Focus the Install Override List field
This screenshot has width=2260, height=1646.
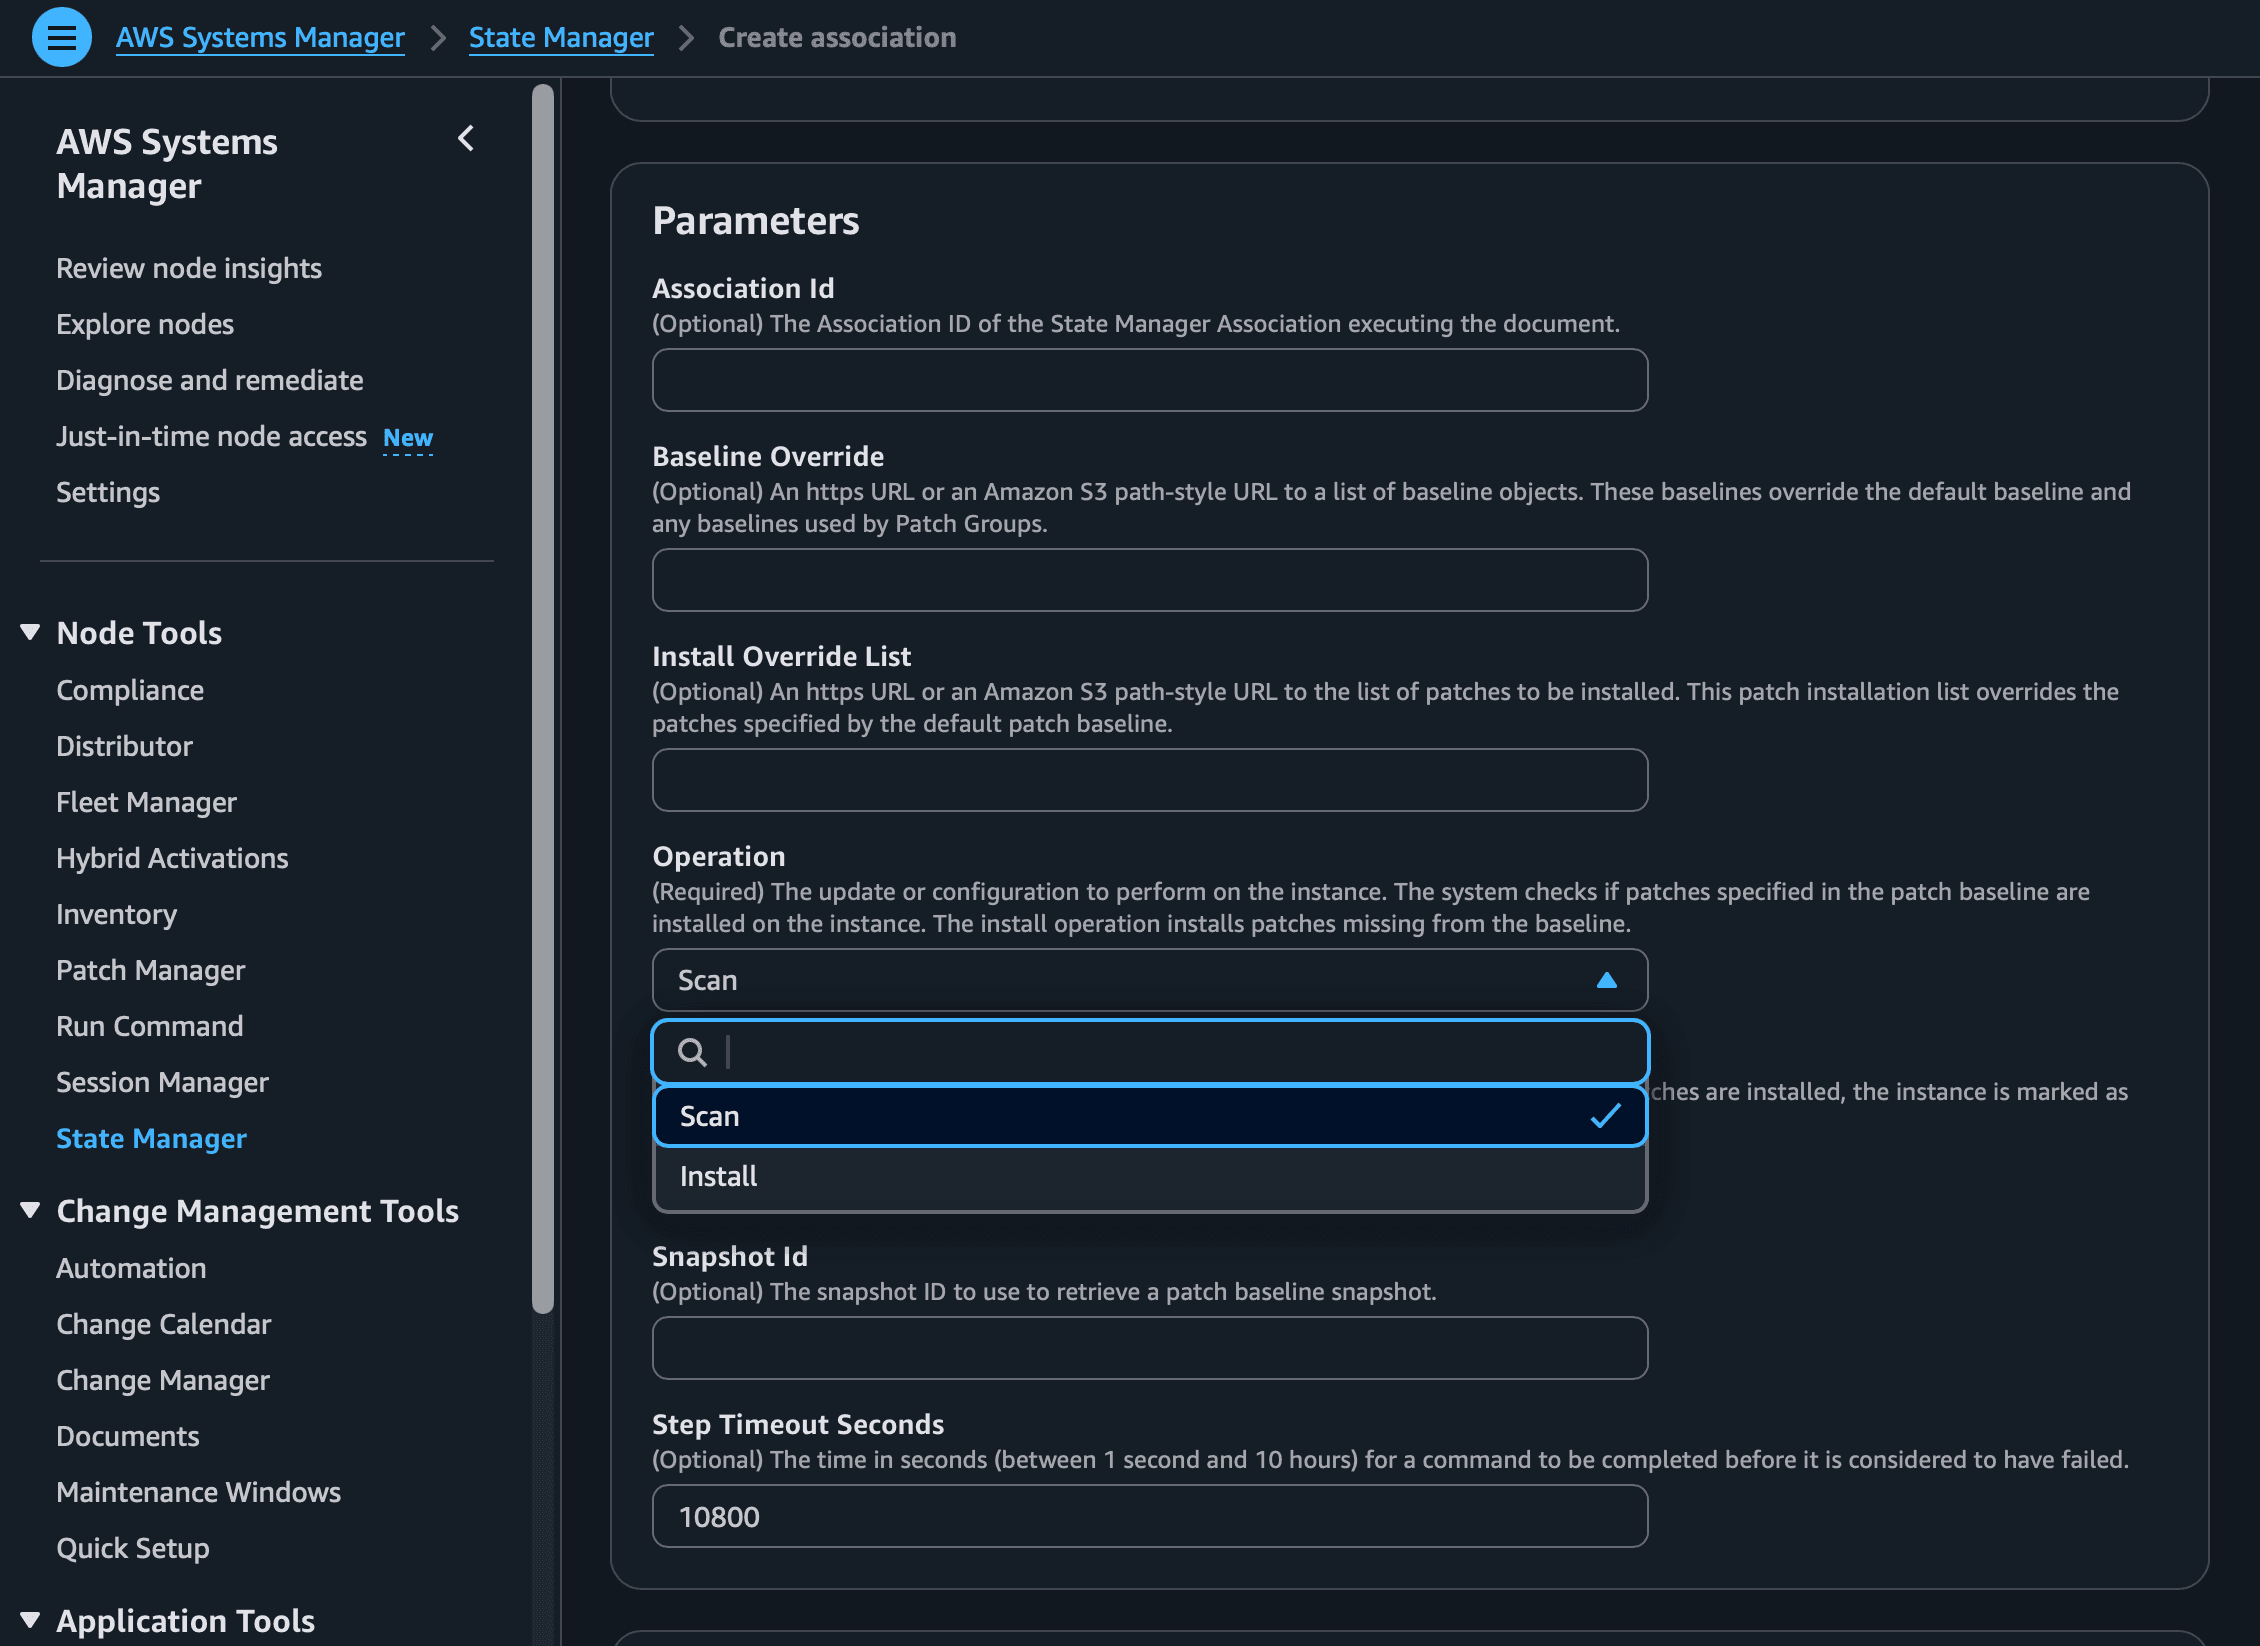pyautogui.click(x=1150, y=780)
